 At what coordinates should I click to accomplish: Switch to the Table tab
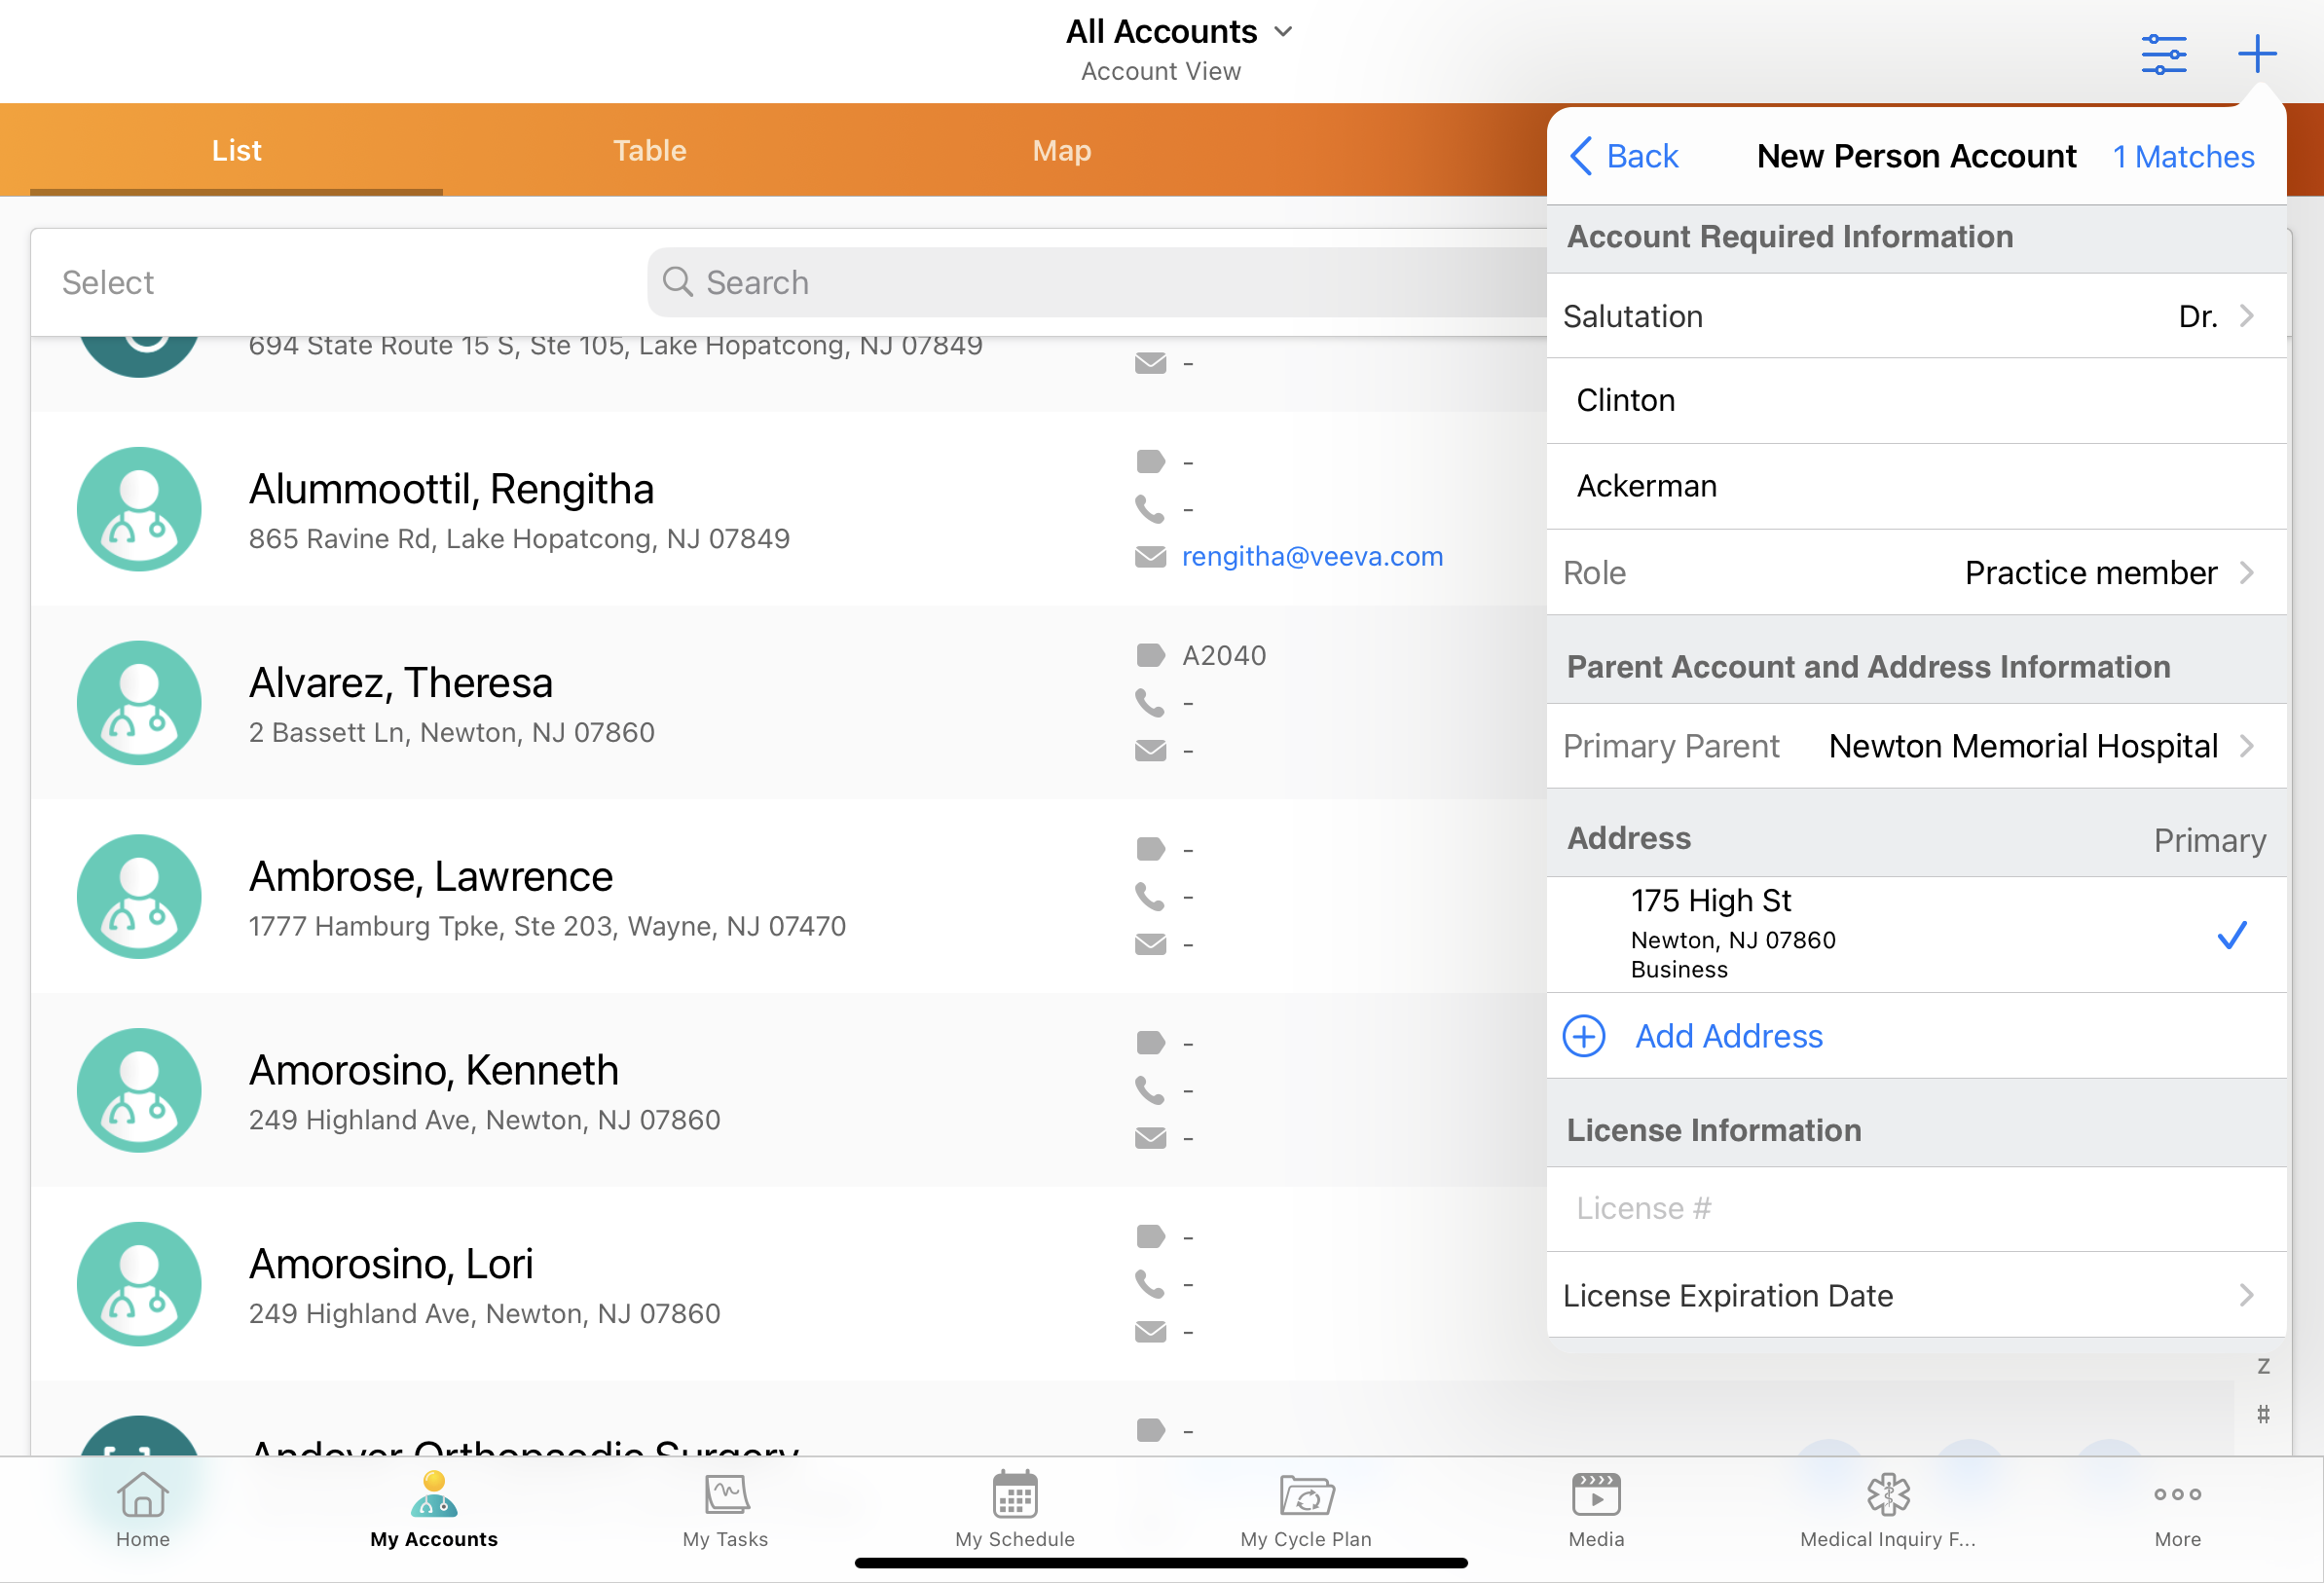(x=649, y=151)
